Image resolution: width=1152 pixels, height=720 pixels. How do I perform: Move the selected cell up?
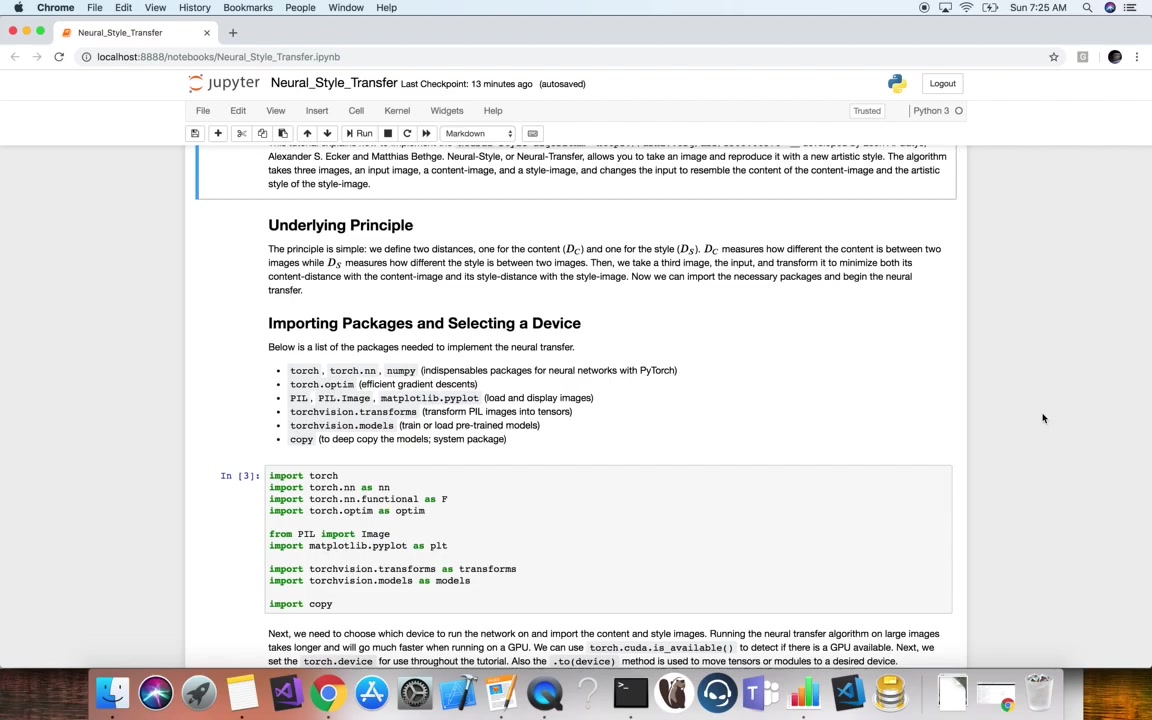coord(307,134)
